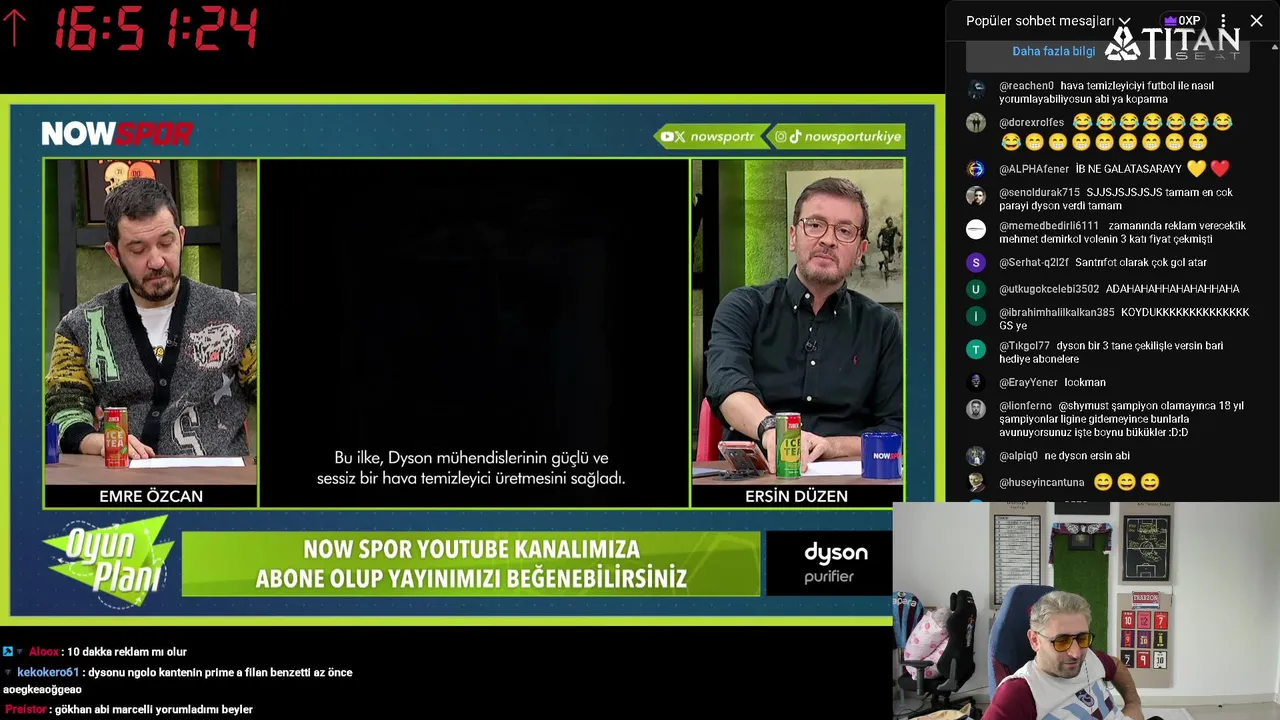Click the username @lionferno
Image resolution: width=1280 pixels, height=720 pixels.
[1025, 406]
